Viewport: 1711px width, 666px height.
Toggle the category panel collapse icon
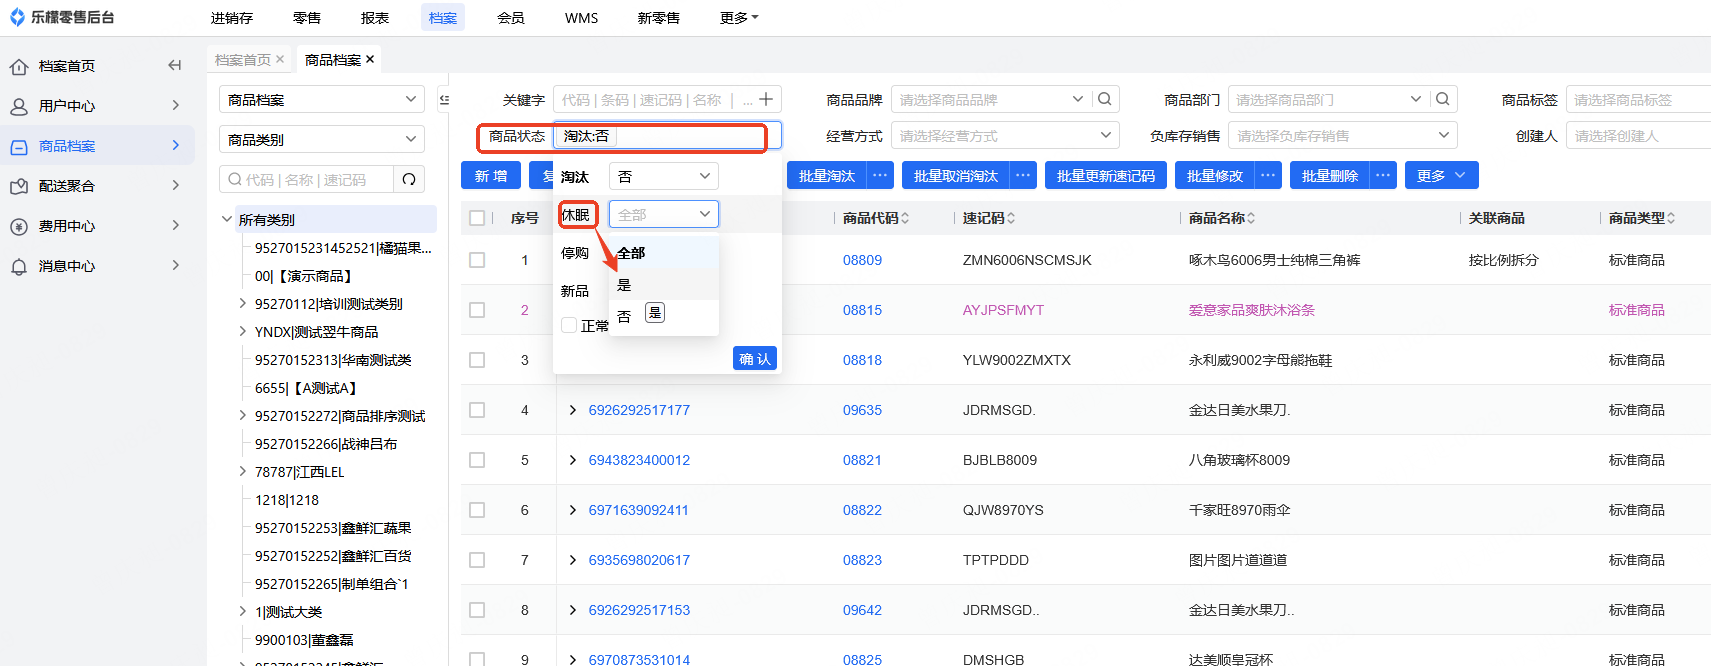444,99
